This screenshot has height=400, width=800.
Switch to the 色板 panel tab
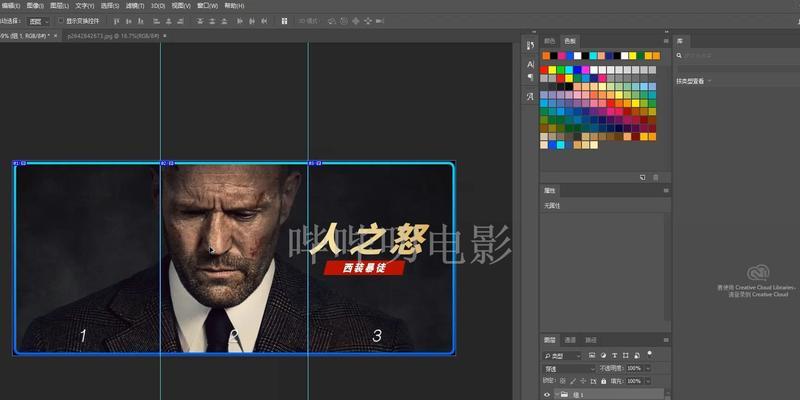pos(569,41)
